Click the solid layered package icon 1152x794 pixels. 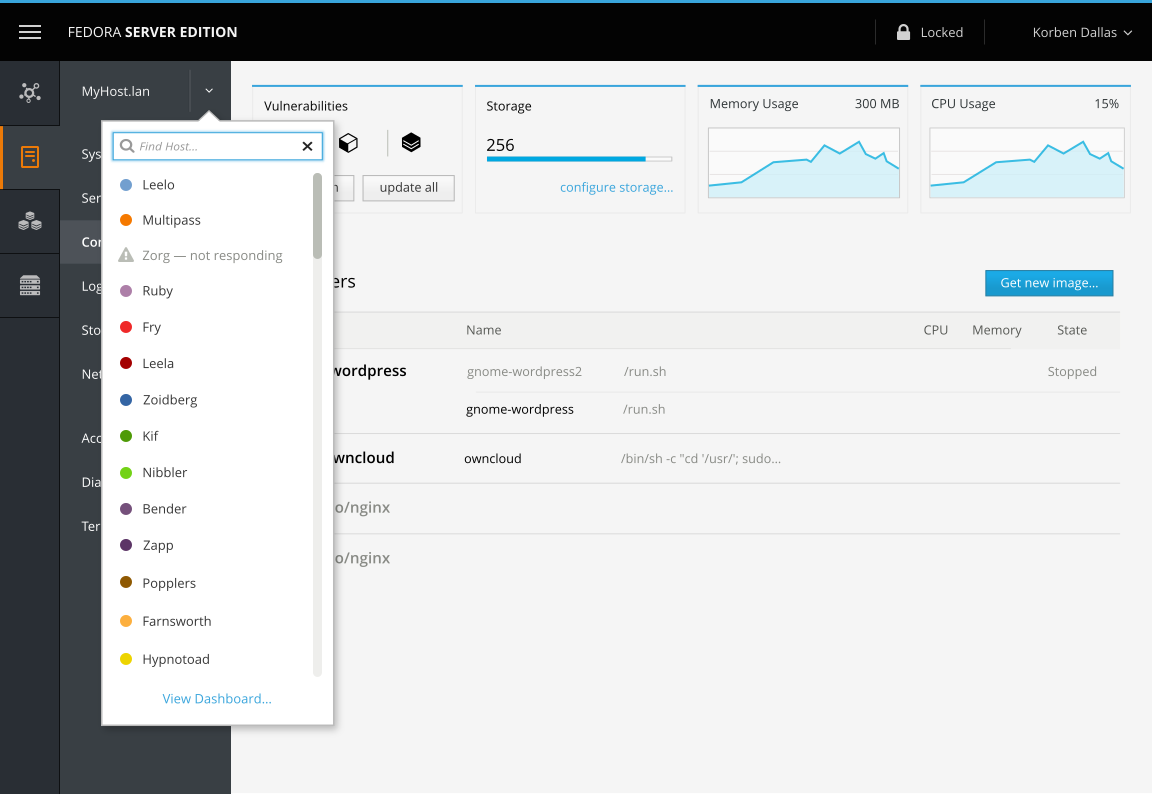pos(411,142)
